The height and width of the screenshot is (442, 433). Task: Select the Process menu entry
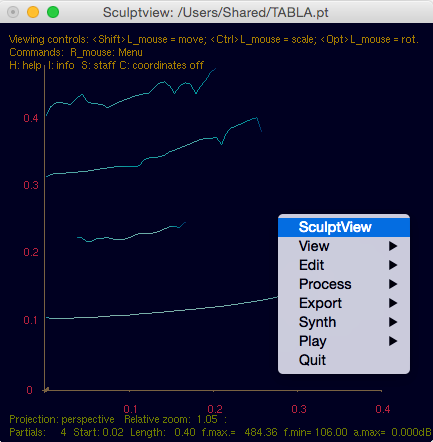point(344,284)
